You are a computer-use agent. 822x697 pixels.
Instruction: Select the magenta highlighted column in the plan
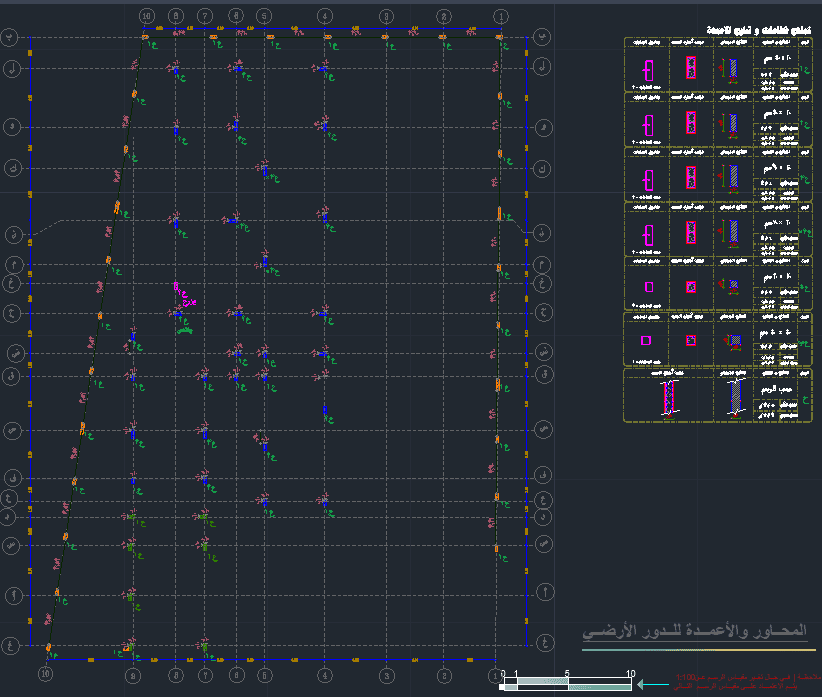click(176, 286)
